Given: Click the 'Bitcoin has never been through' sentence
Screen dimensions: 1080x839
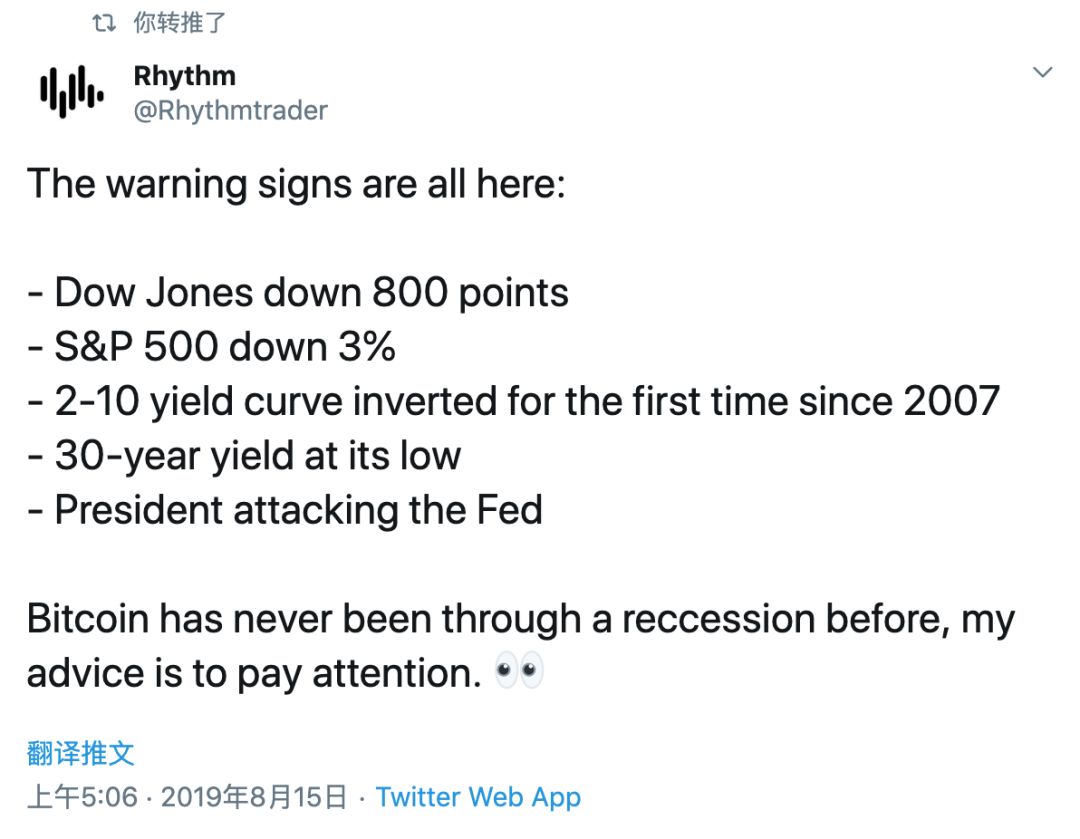Looking at the screenshot, I should 520,619.
